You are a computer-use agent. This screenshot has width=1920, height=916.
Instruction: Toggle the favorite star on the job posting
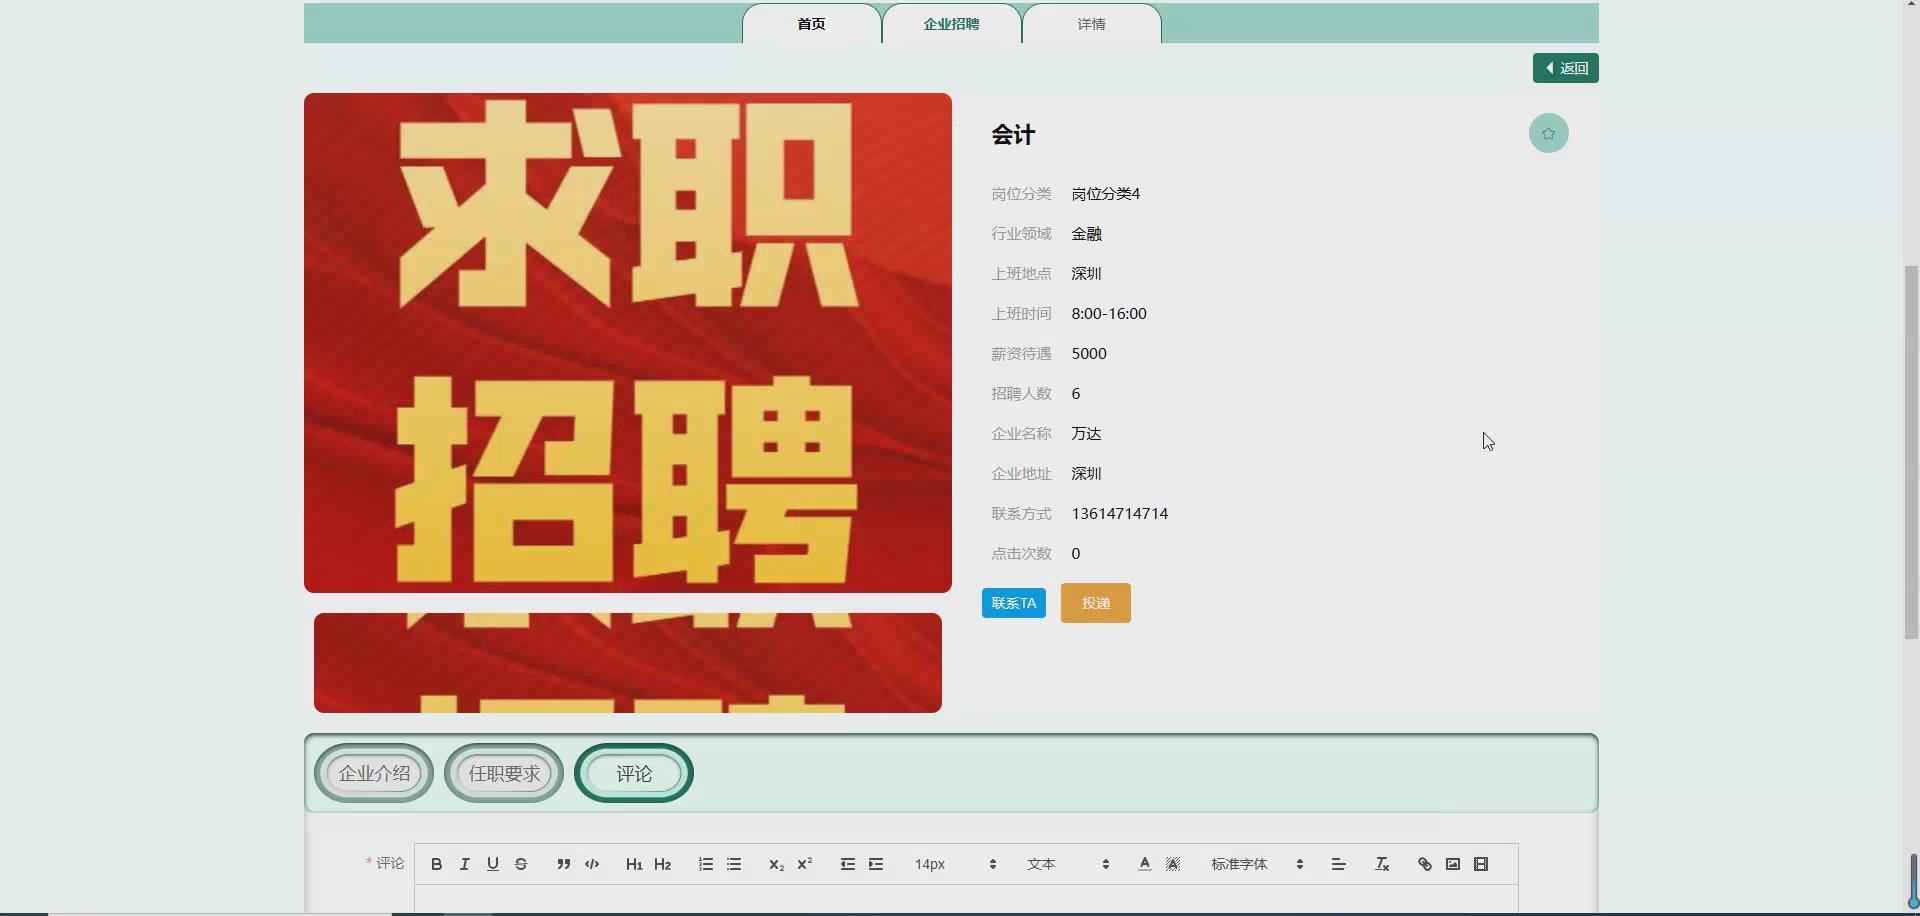[1549, 132]
